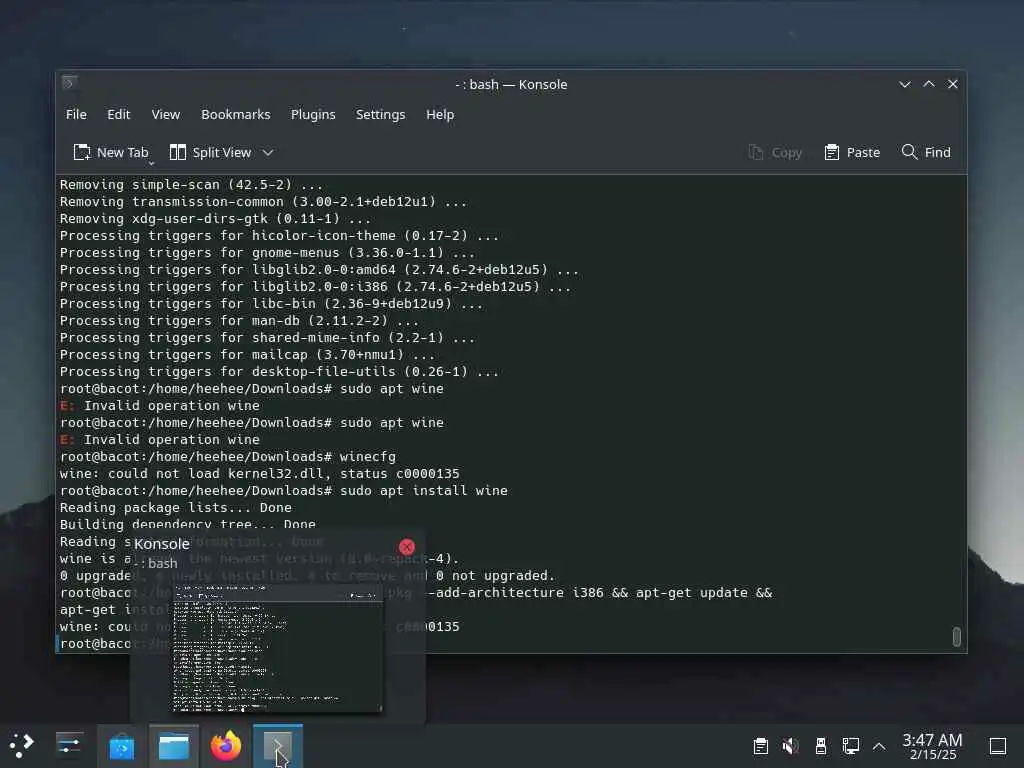Click the New Tab button
The width and height of the screenshot is (1024, 768).
pyautogui.click(x=111, y=152)
